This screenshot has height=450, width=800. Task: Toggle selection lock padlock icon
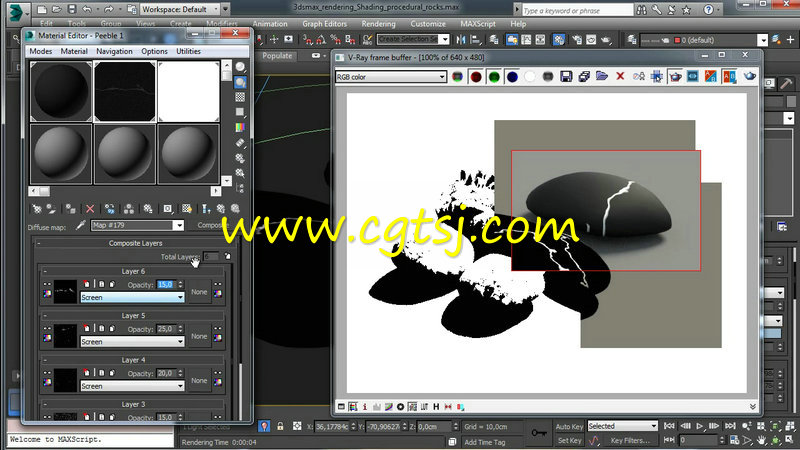(x=280, y=426)
